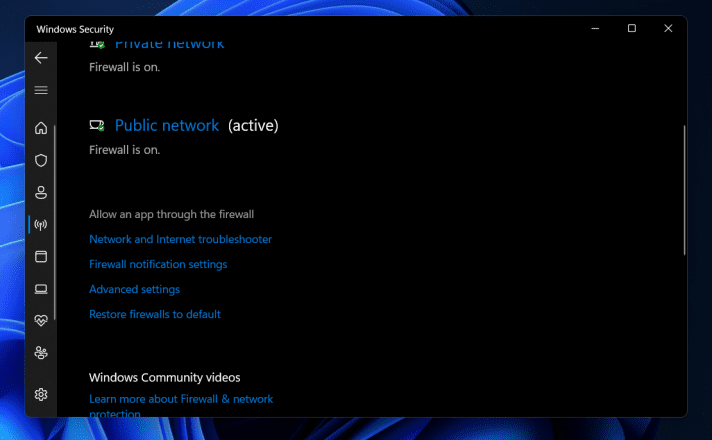This screenshot has height=440, width=712.
Task: Launch Network and Internet troubleshooter
Action: pyautogui.click(x=180, y=239)
